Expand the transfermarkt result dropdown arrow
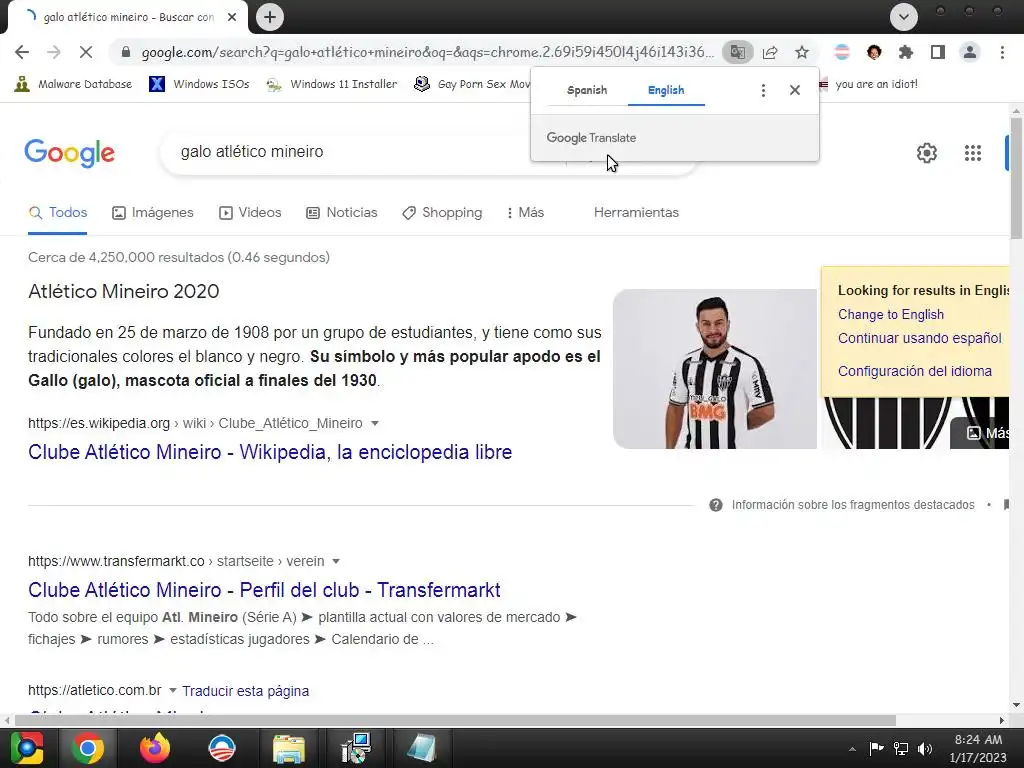 pos(336,562)
